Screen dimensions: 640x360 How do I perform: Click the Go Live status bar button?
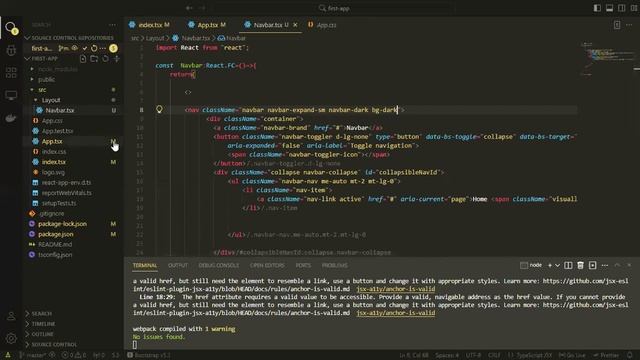click(x=572, y=355)
